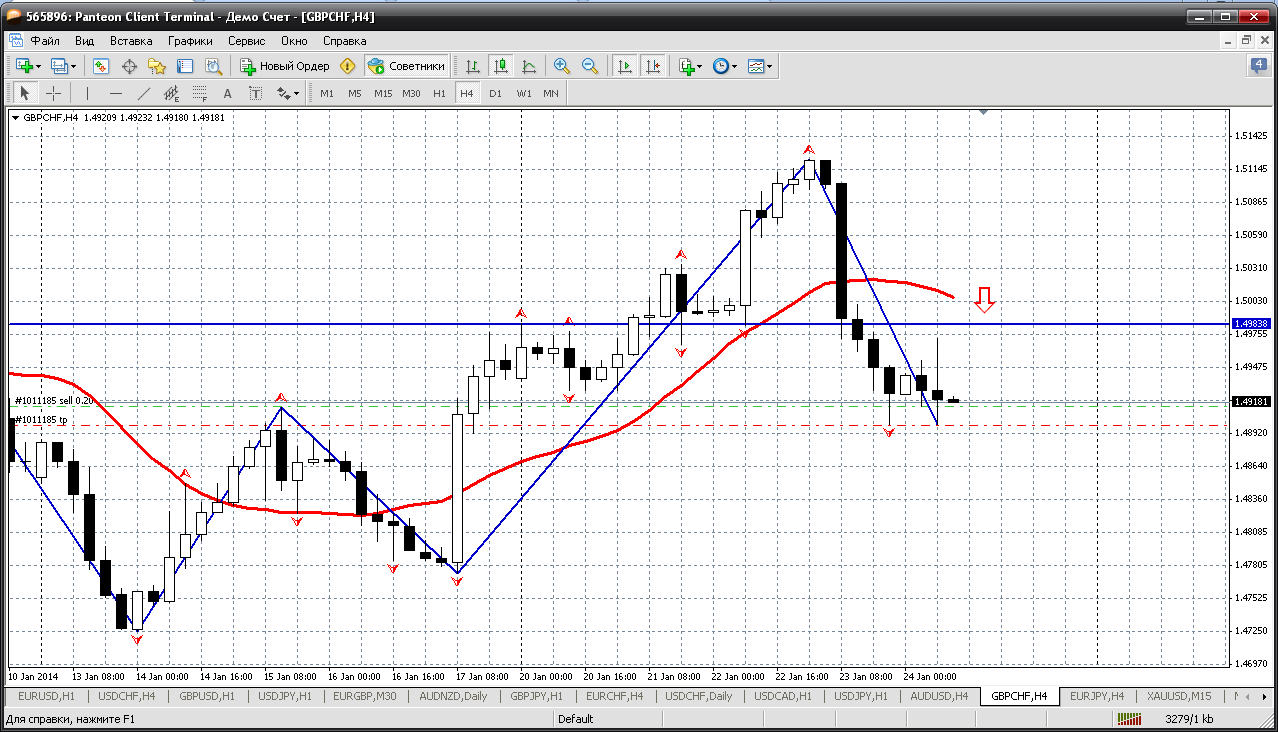Select the Crosshair tool
The image size is (1278, 732).
pyautogui.click(x=54, y=93)
